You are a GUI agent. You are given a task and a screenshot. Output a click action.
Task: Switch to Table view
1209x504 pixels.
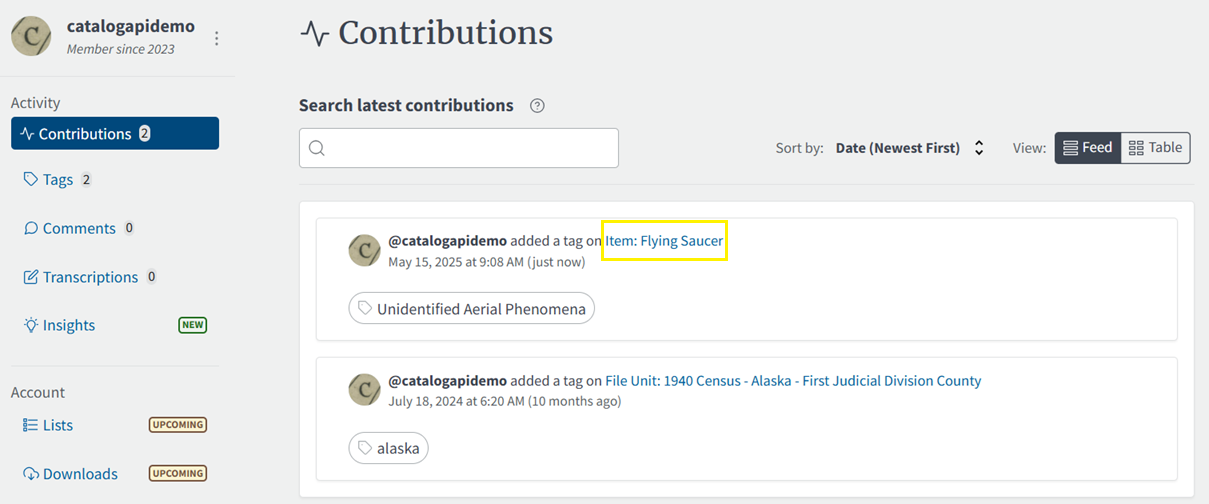pos(1155,148)
